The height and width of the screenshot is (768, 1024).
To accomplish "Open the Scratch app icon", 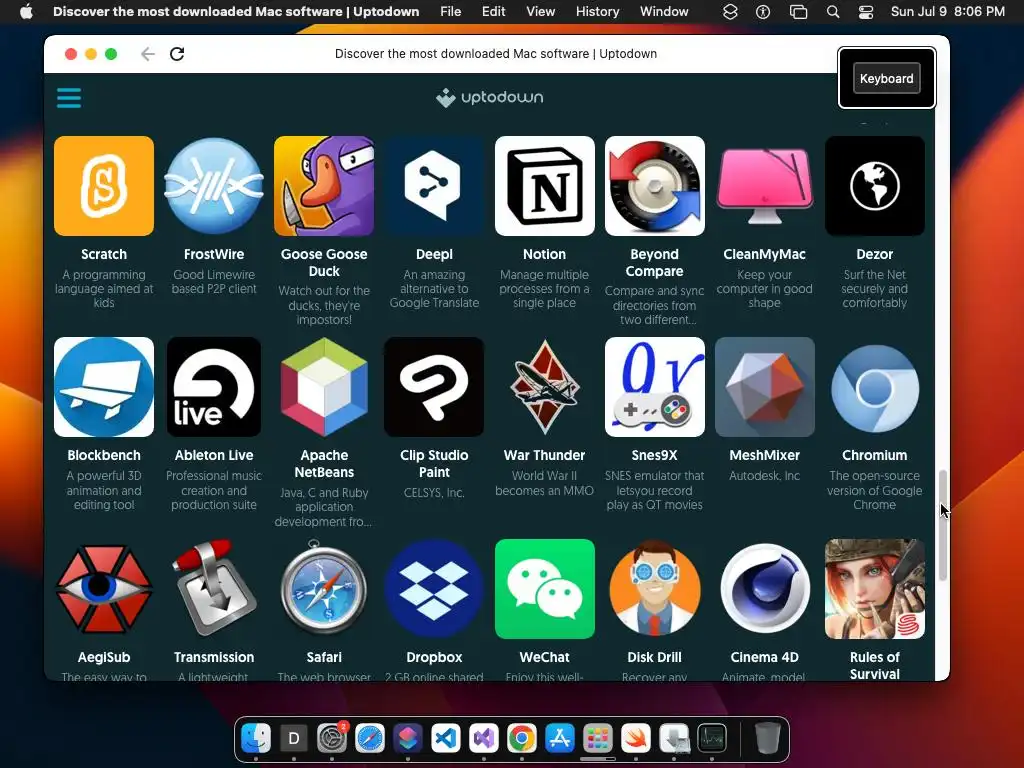I will tap(104, 186).
